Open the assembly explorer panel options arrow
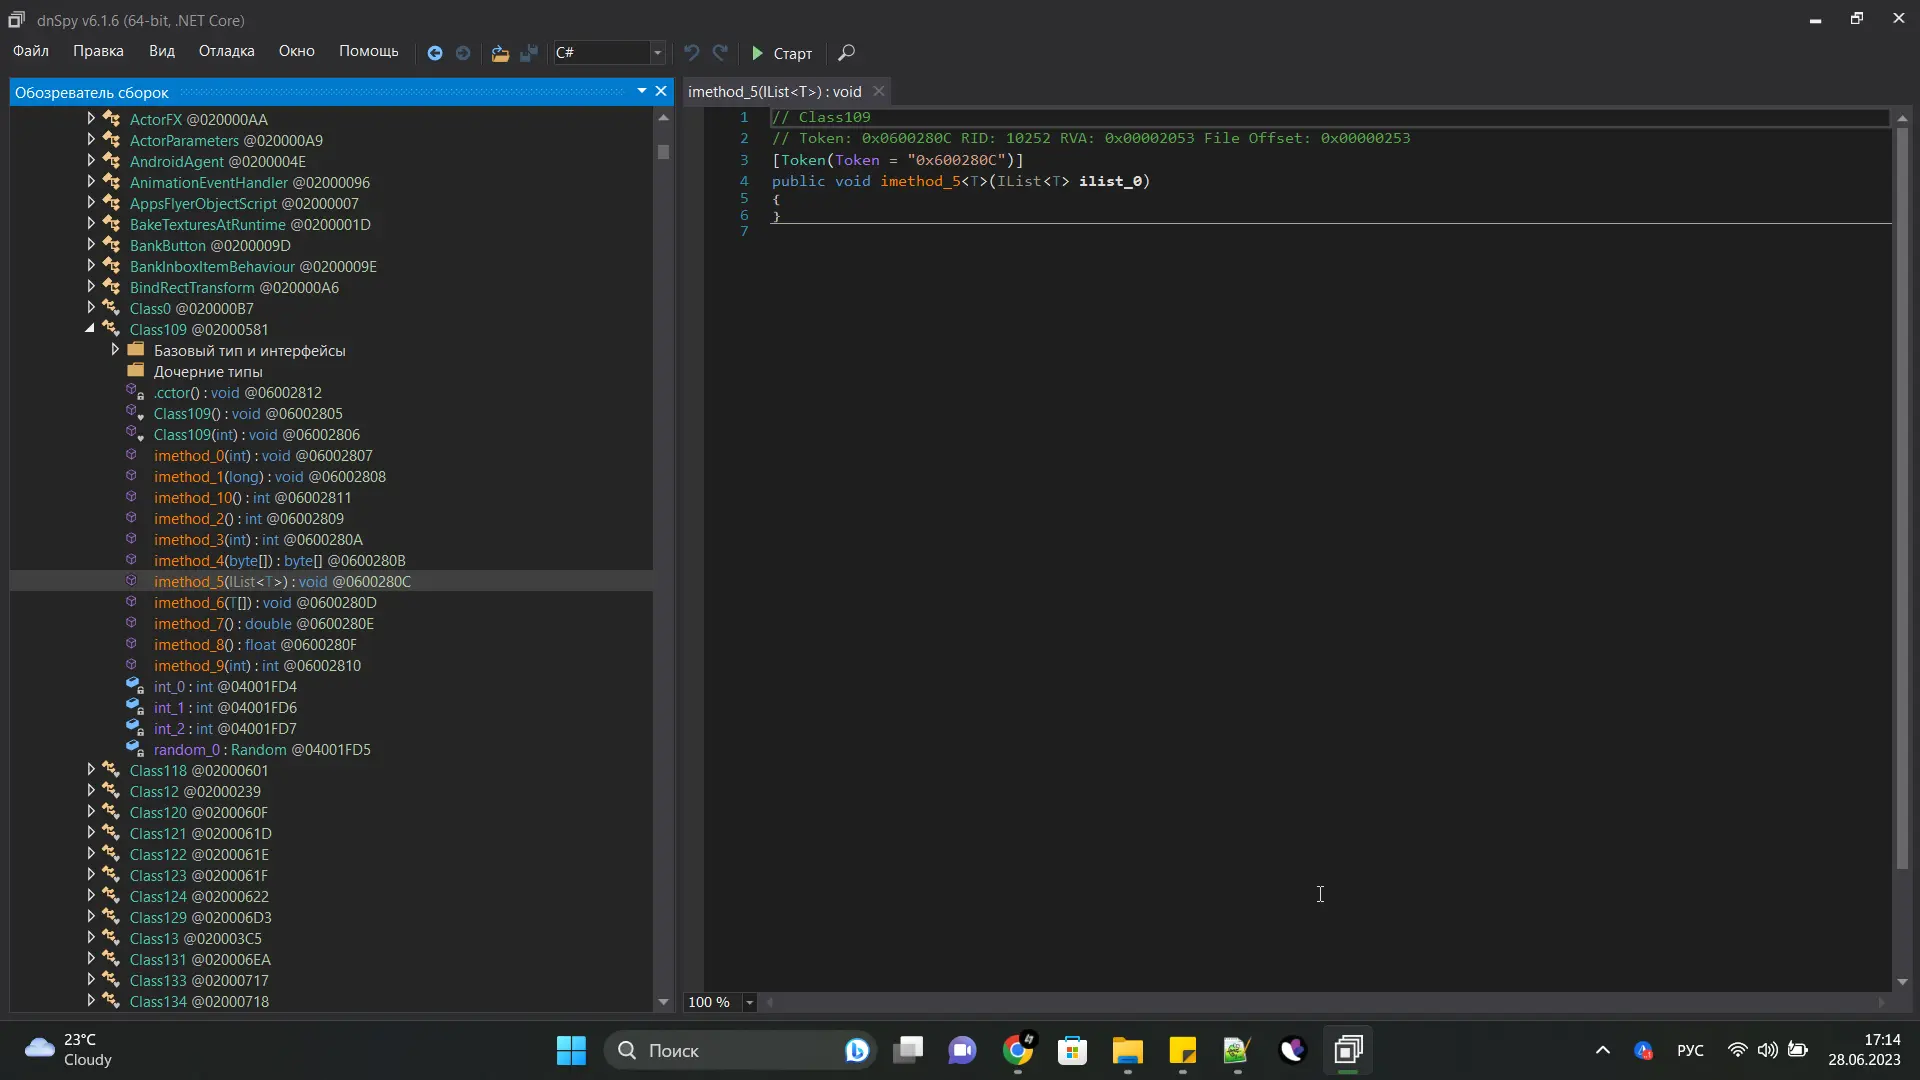This screenshot has height=1080, width=1920. [x=642, y=91]
